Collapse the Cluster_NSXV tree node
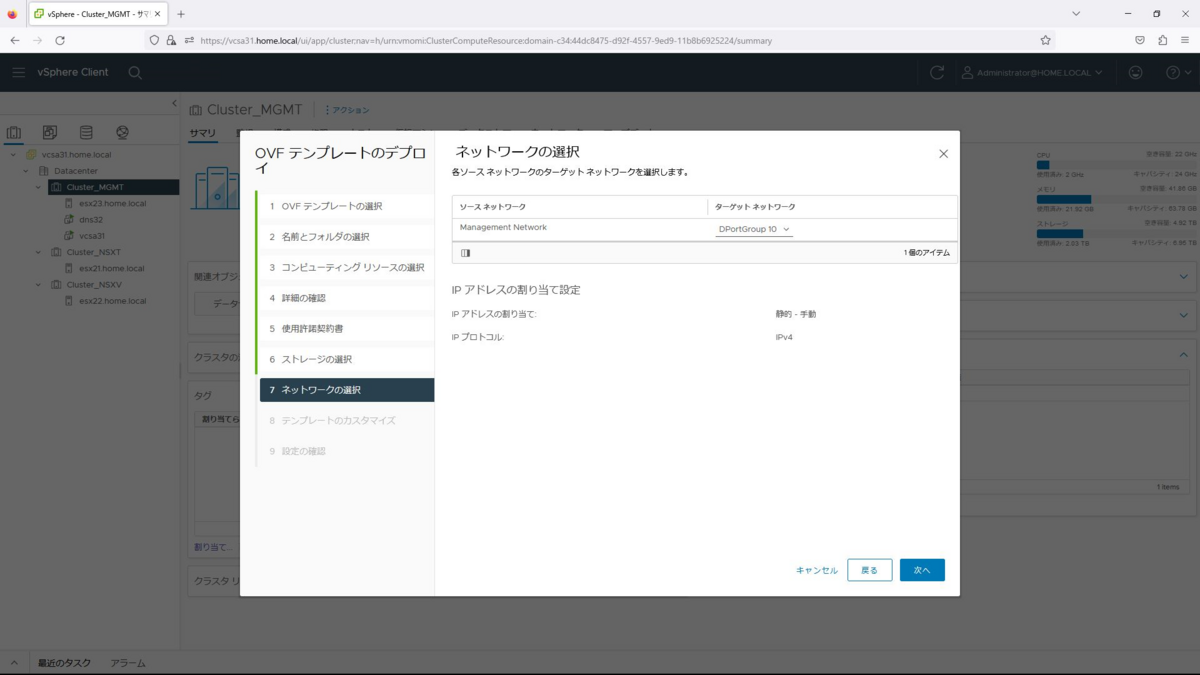 point(39,285)
